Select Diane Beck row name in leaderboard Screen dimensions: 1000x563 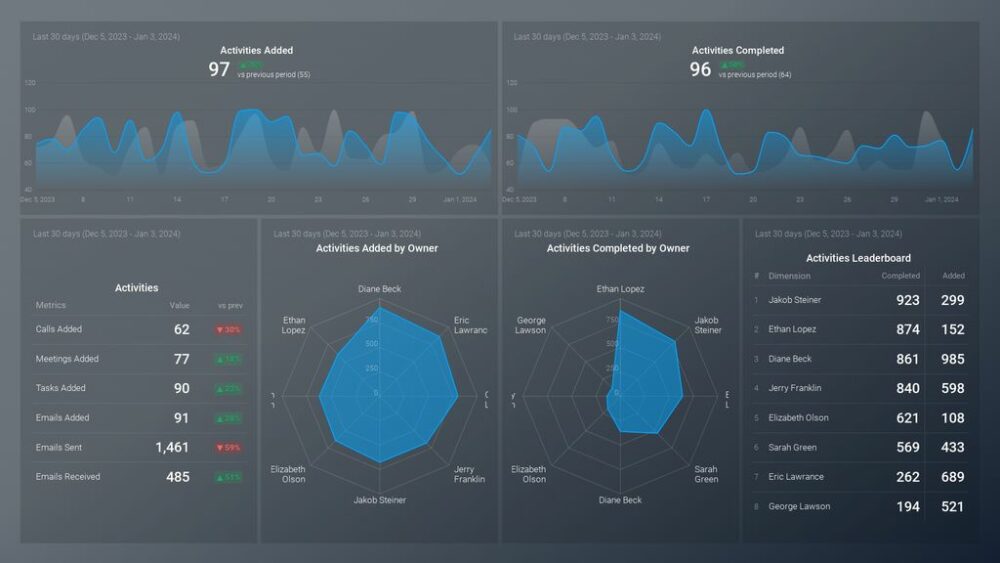(790, 359)
